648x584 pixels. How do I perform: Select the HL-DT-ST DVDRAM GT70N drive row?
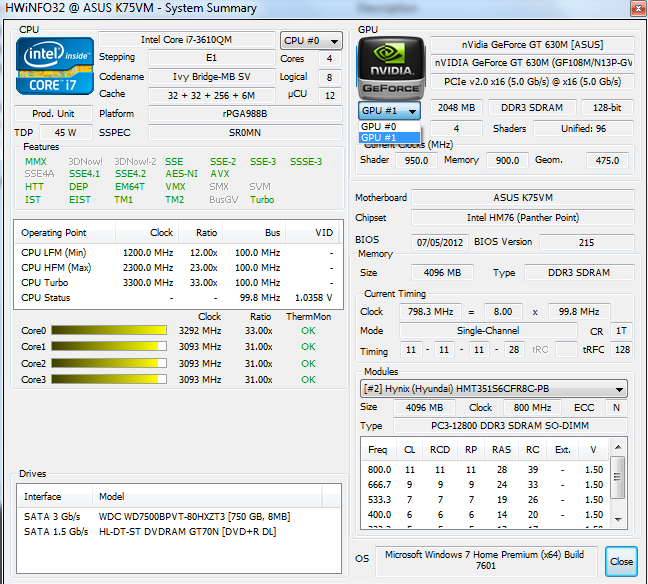point(179,532)
